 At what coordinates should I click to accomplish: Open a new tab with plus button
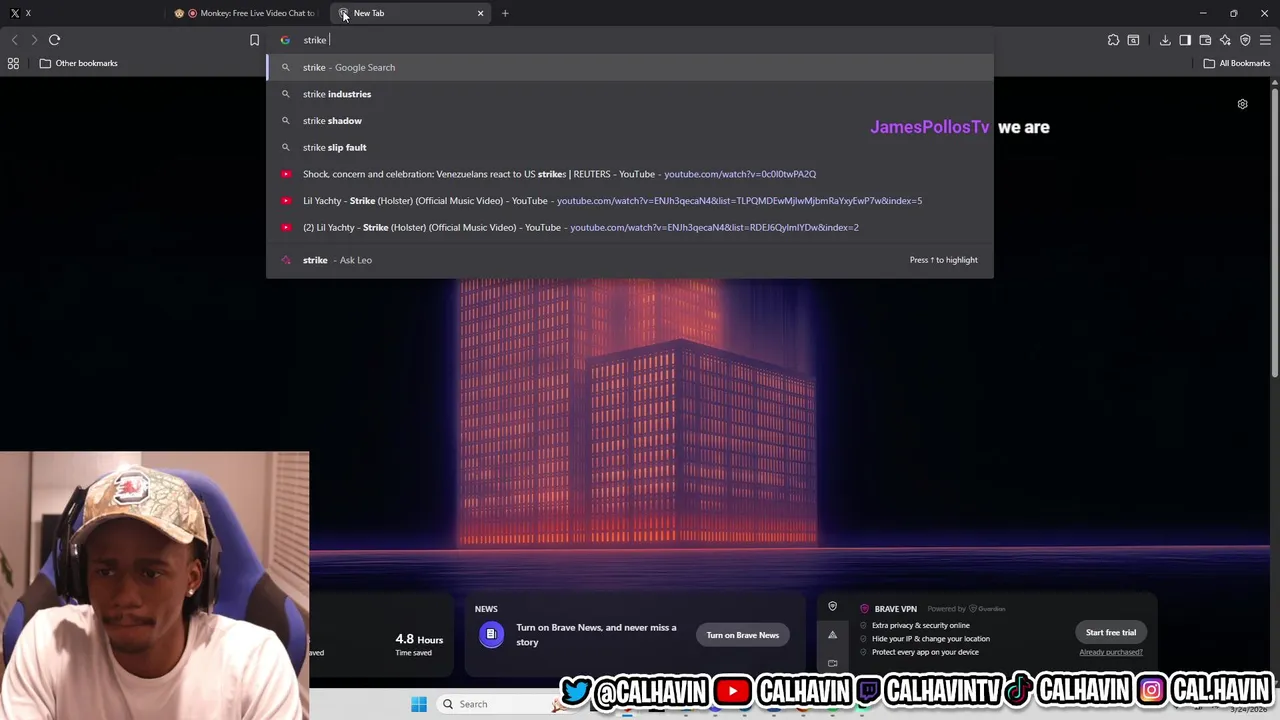pos(505,13)
